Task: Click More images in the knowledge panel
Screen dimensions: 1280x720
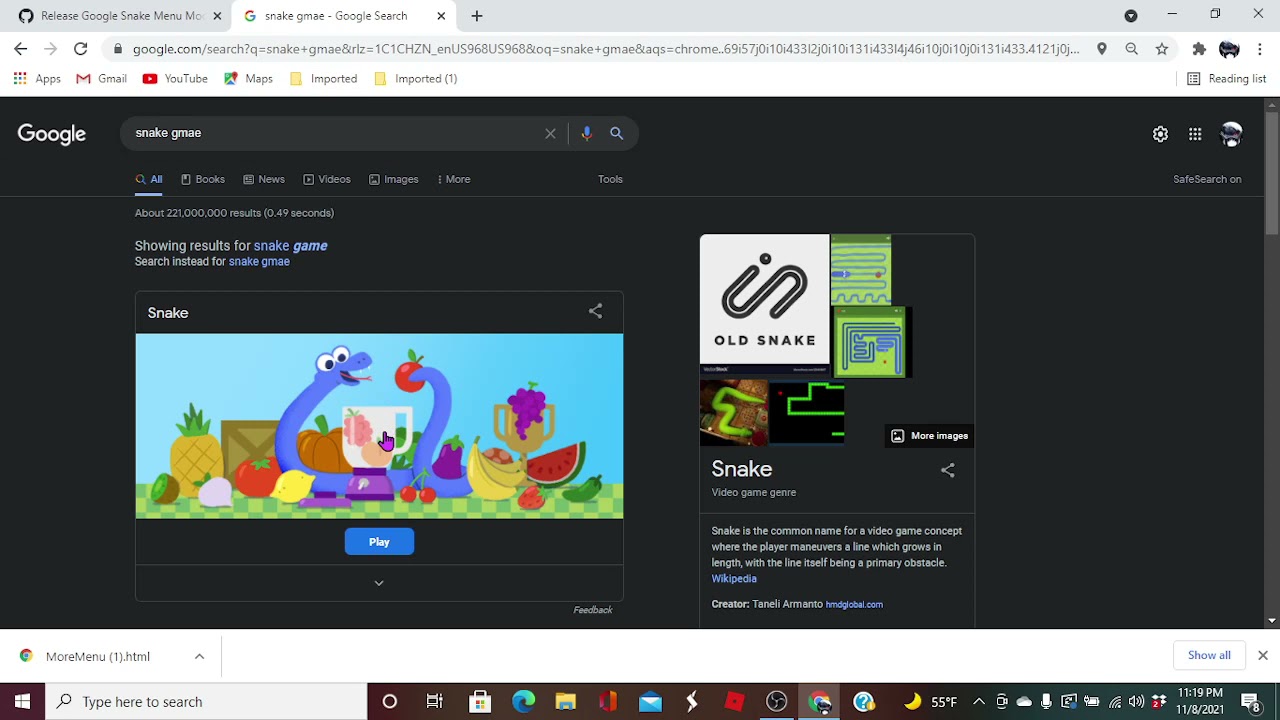Action: 929,436
